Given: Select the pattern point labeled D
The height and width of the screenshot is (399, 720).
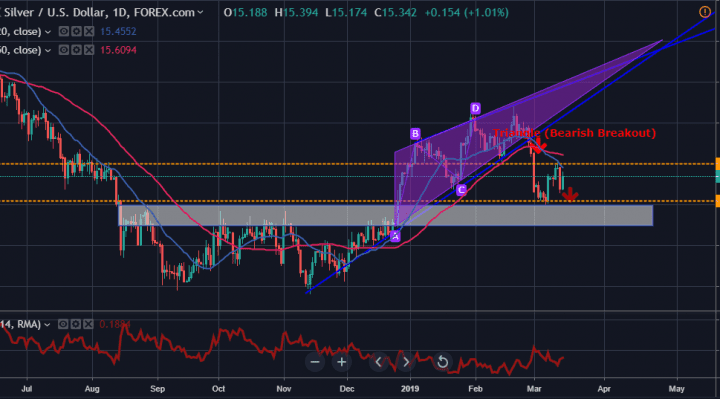Looking at the screenshot, I should (475, 108).
